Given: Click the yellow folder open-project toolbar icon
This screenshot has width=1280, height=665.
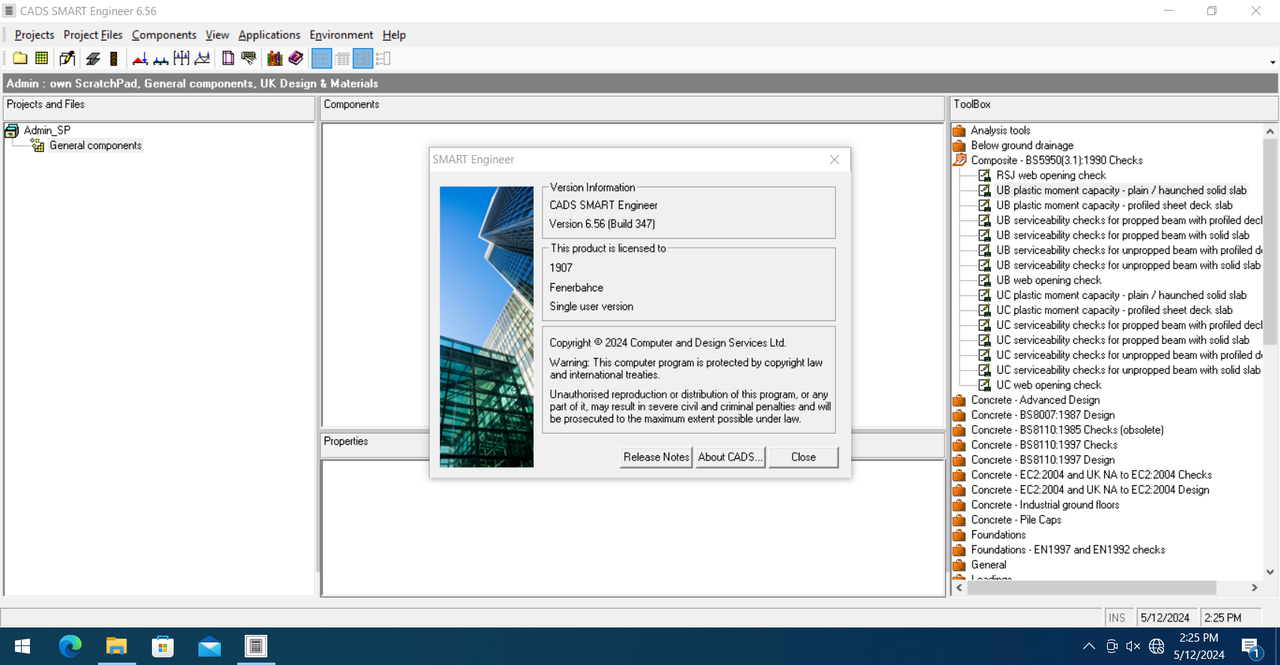Looking at the screenshot, I should pos(20,59).
